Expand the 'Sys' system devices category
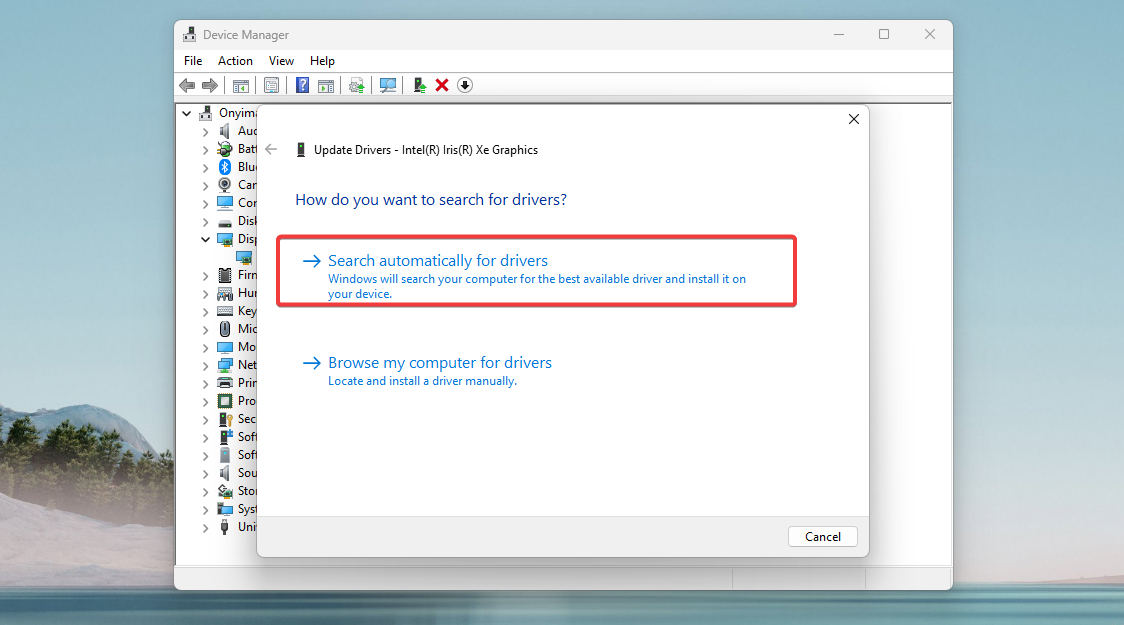This screenshot has height=625, width=1124. 205,510
